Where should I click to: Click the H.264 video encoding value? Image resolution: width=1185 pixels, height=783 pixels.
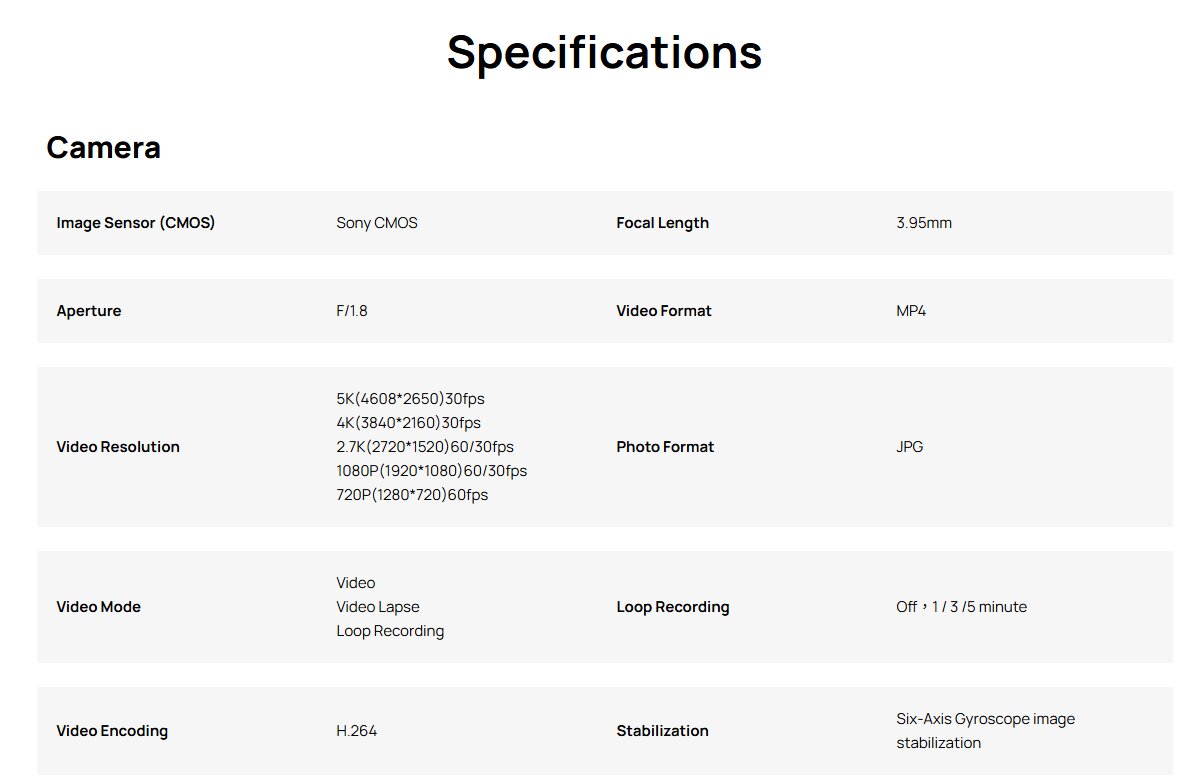click(x=357, y=731)
